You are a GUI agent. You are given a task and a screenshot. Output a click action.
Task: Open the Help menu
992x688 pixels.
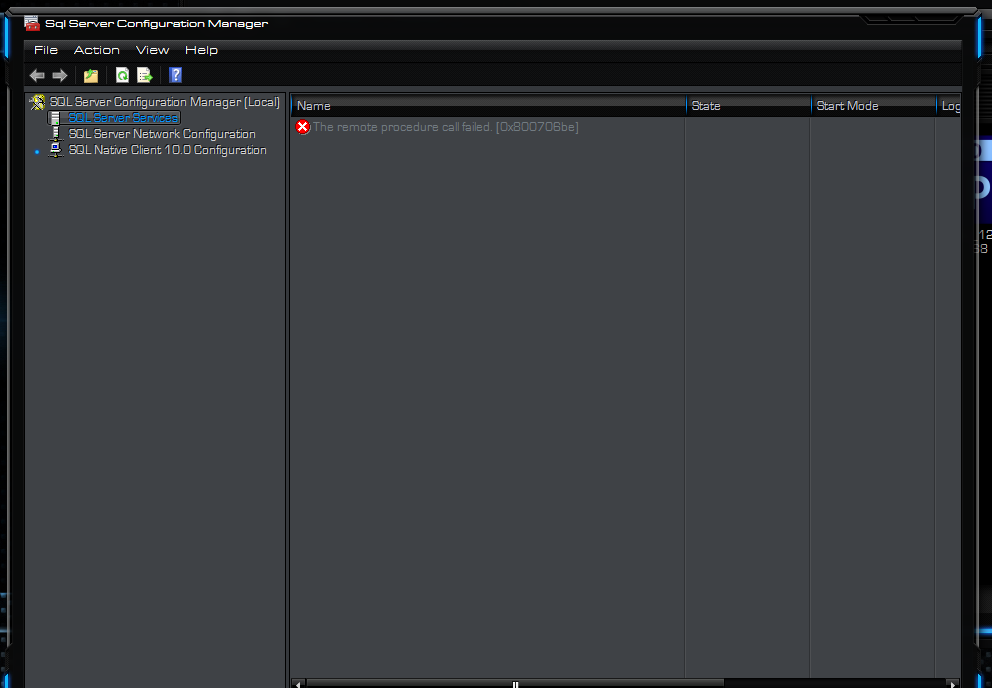coord(201,50)
